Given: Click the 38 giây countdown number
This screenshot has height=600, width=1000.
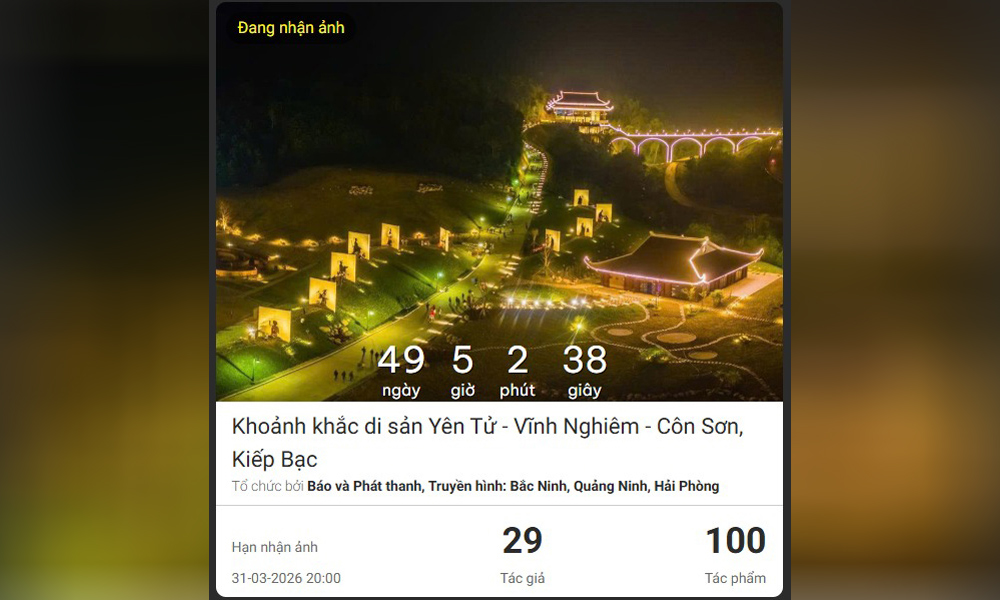Looking at the screenshot, I should click(584, 360).
